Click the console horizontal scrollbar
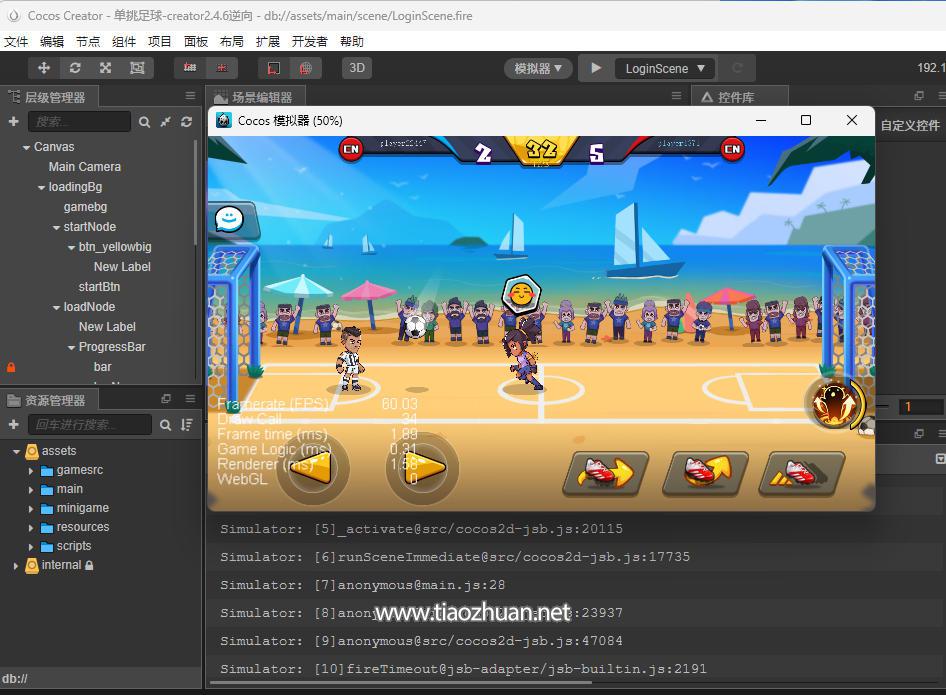Screen dimensions: 946x695 click(400, 683)
